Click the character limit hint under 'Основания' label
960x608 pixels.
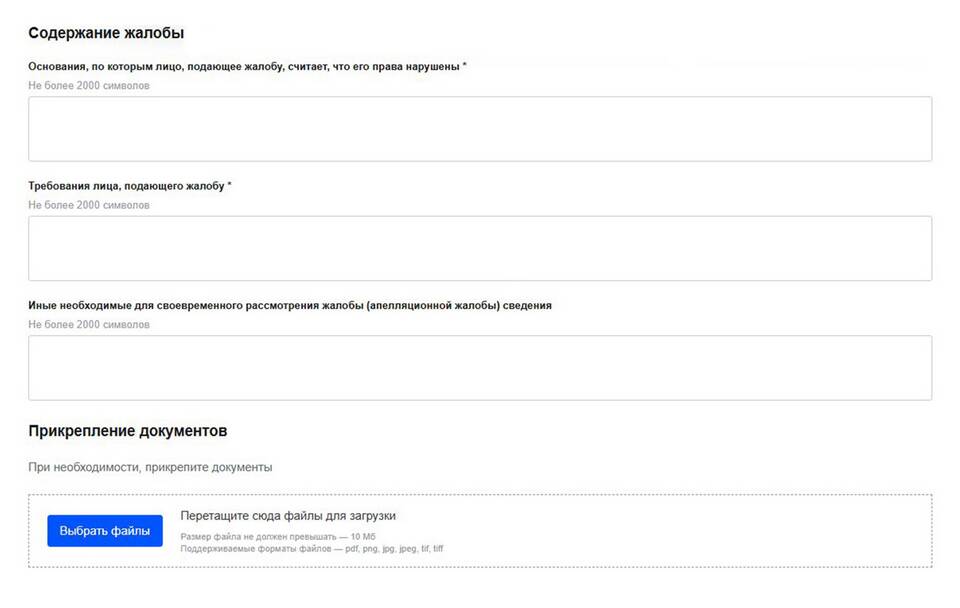point(89,85)
